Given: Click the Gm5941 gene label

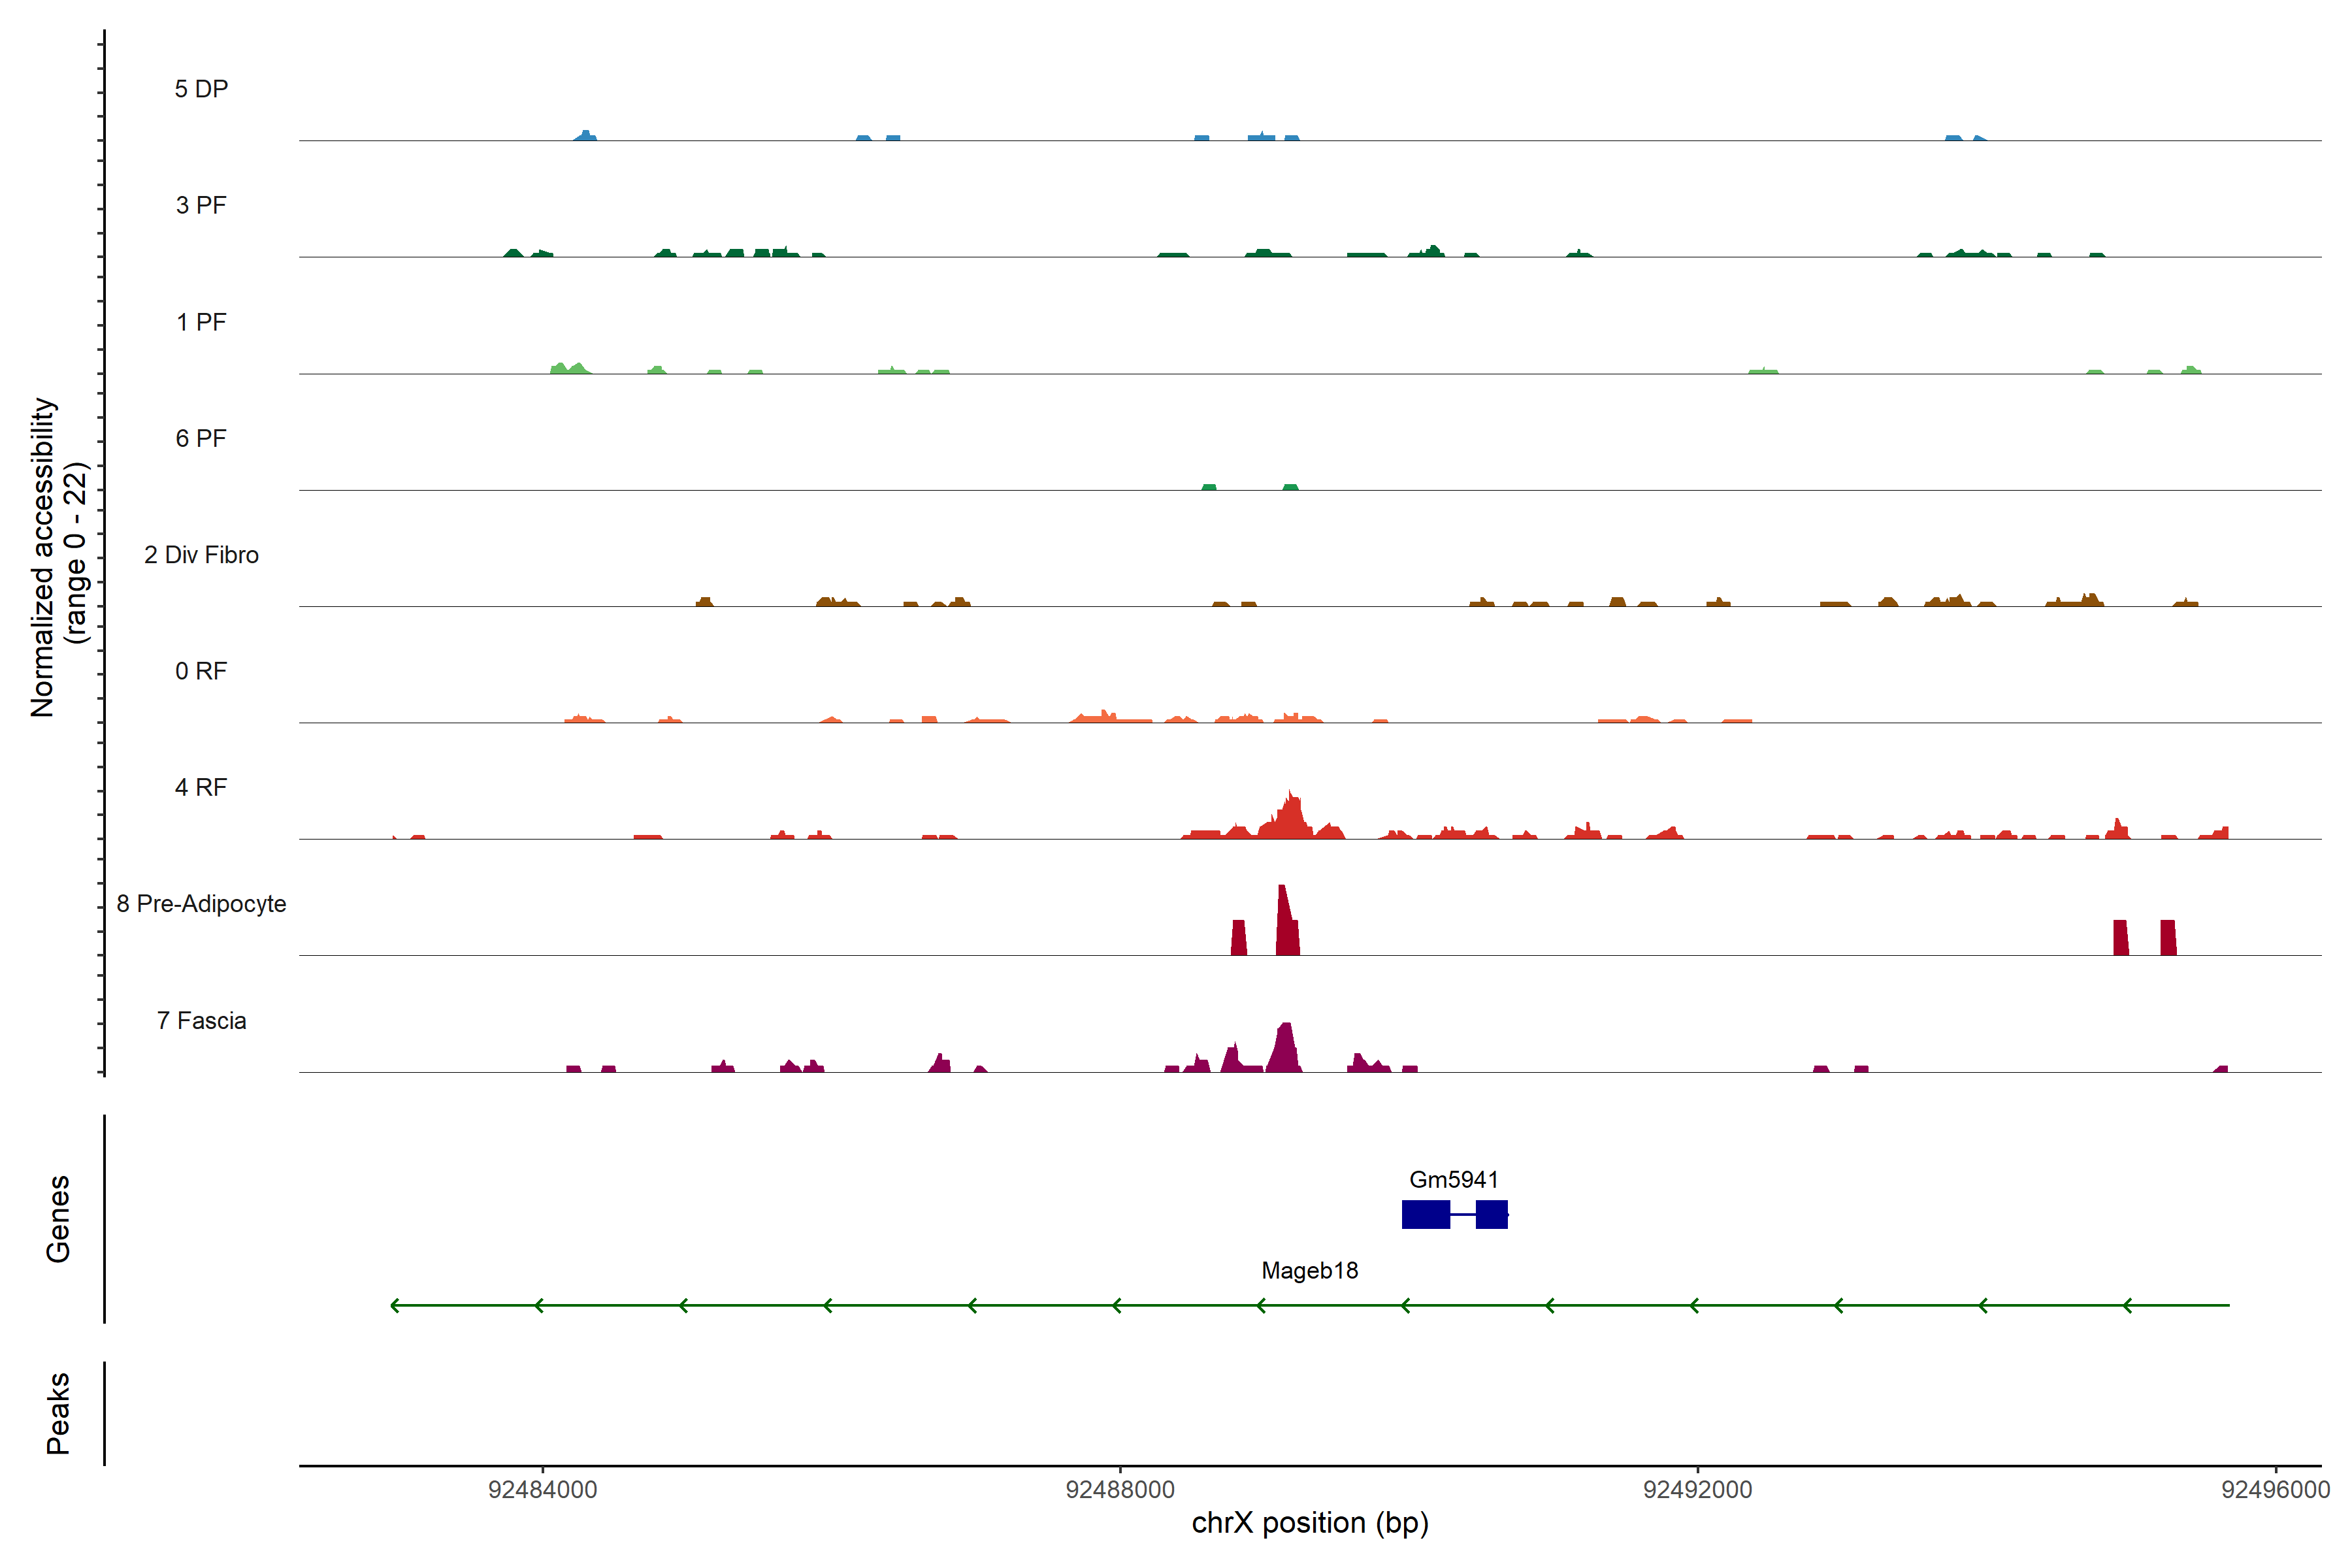Looking at the screenshot, I should click(x=1453, y=1180).
